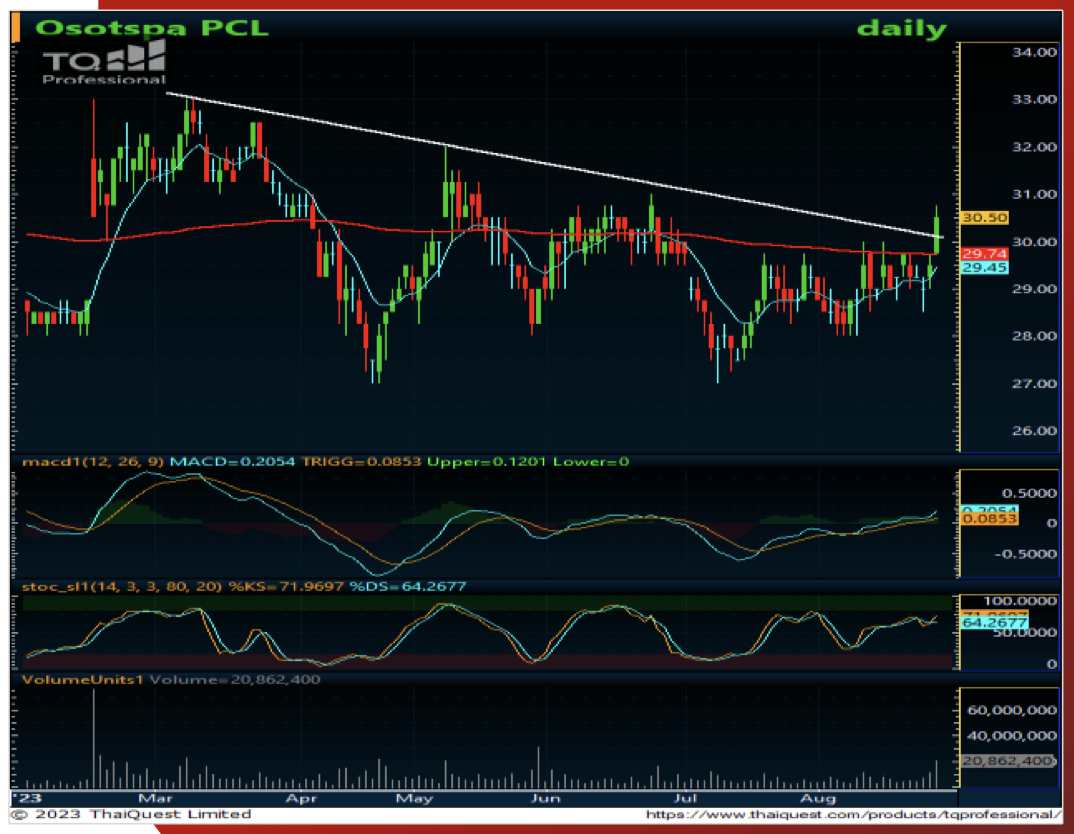This screenshot has height=834, width=1074.
Task: Select the VolumeUnits1 indicator name
Action: (83, 680)
